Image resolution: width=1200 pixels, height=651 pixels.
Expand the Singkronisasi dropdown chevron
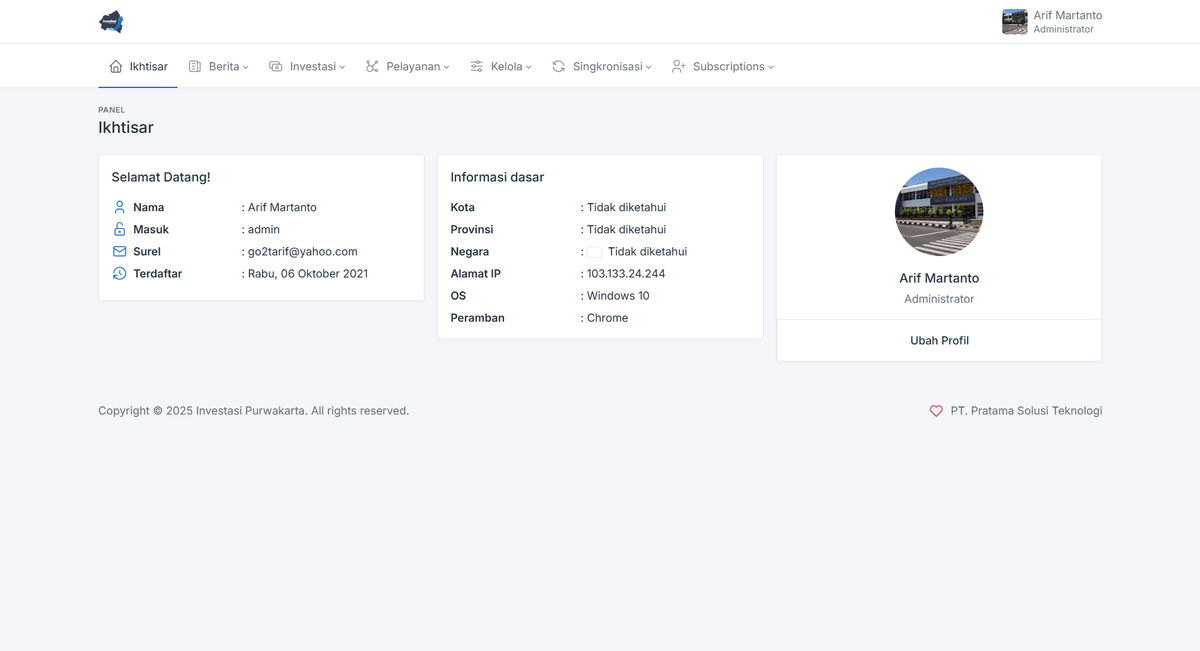(649, 67)
